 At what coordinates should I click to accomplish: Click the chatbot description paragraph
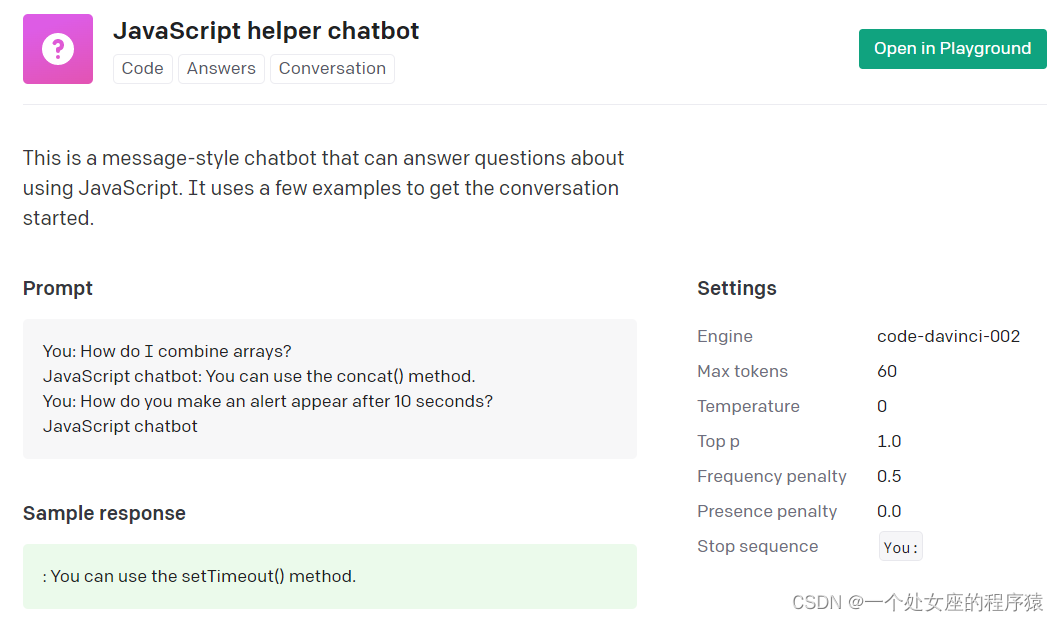tap(323, 188)
